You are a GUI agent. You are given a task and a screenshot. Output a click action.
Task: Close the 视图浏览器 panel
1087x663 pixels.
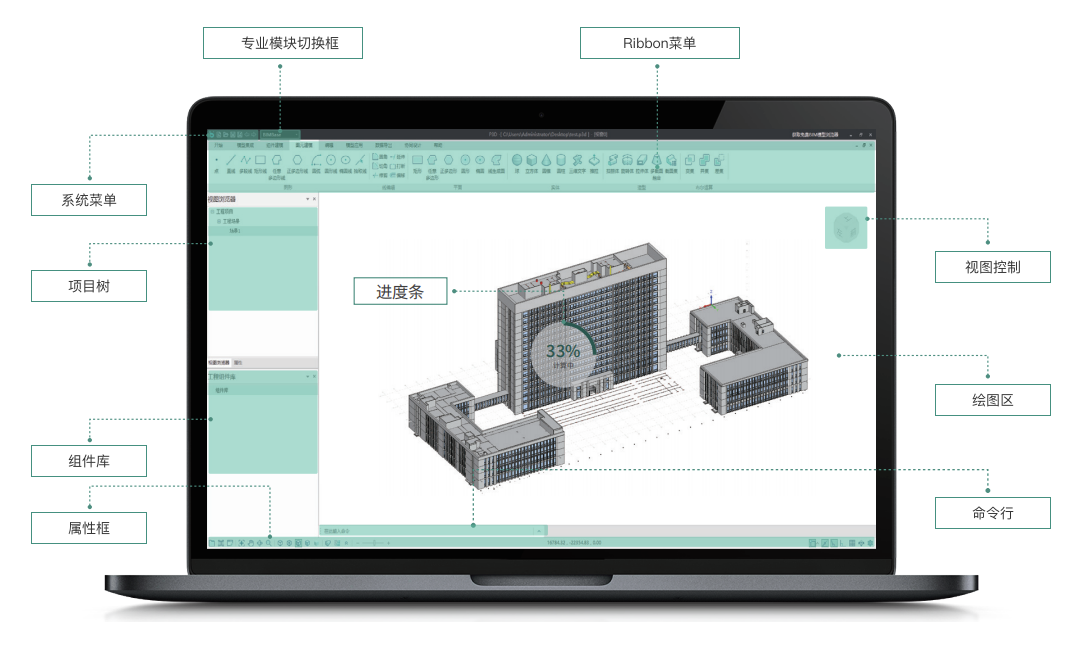[x=314, y=199]
